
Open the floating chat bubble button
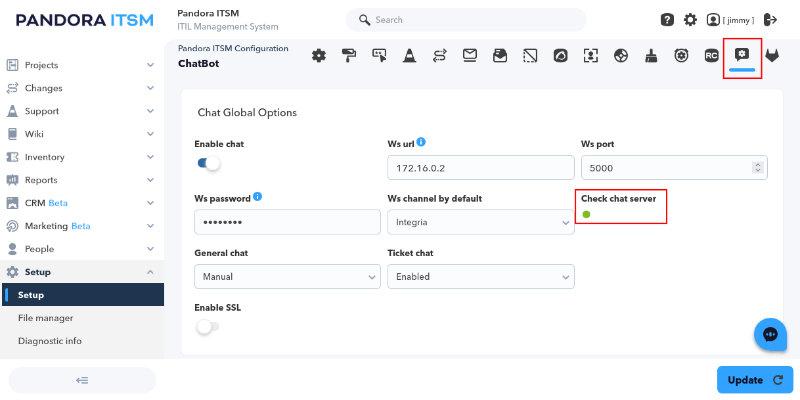pyautogui.click(x=770, y=334)
